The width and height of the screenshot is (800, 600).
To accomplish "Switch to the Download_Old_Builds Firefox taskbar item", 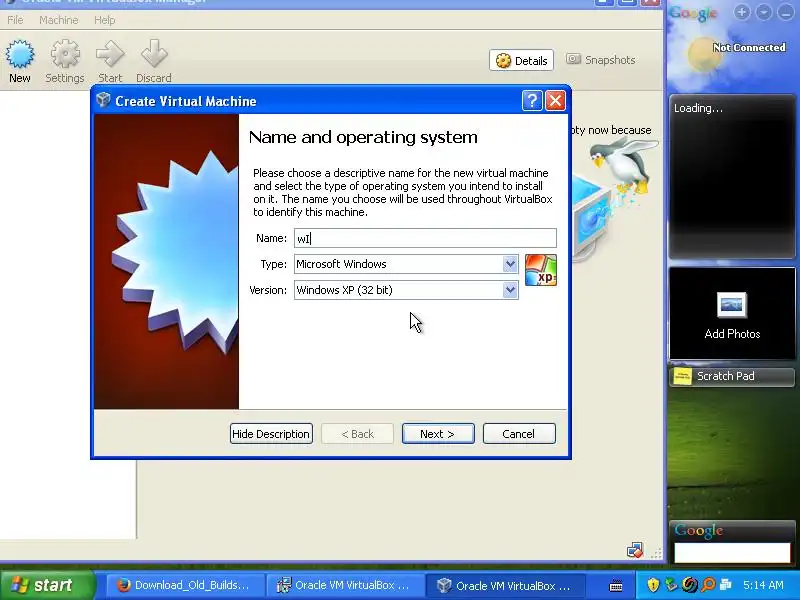I will click(x=185, y=585).
